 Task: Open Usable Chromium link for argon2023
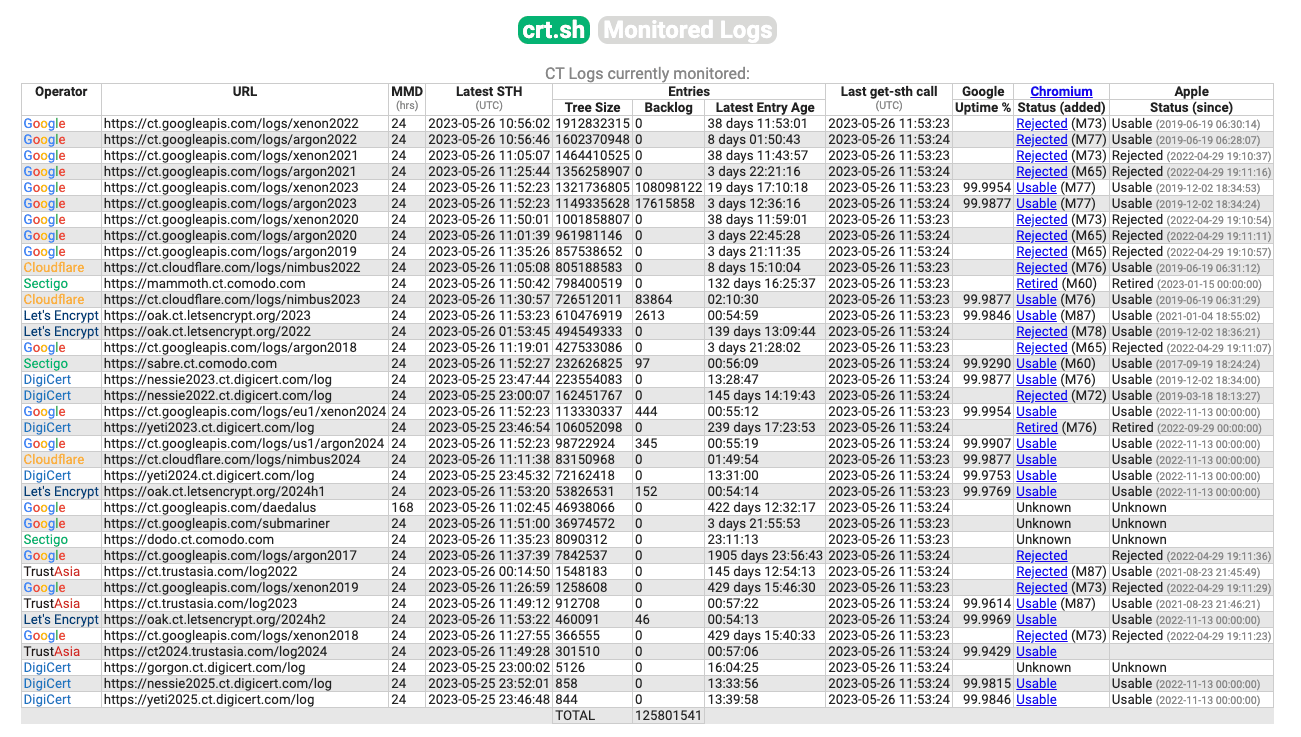pyautogui.click(x=1036, y=203)
